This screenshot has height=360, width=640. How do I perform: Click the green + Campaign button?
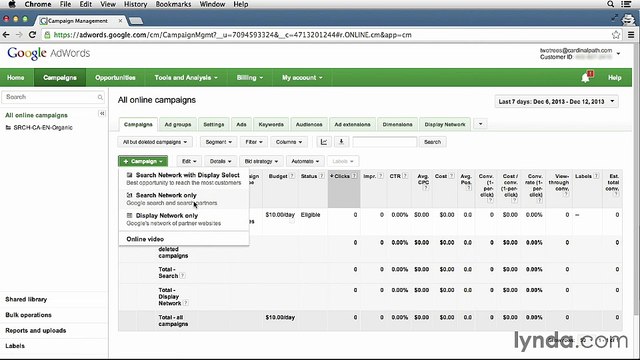[143, 161]
